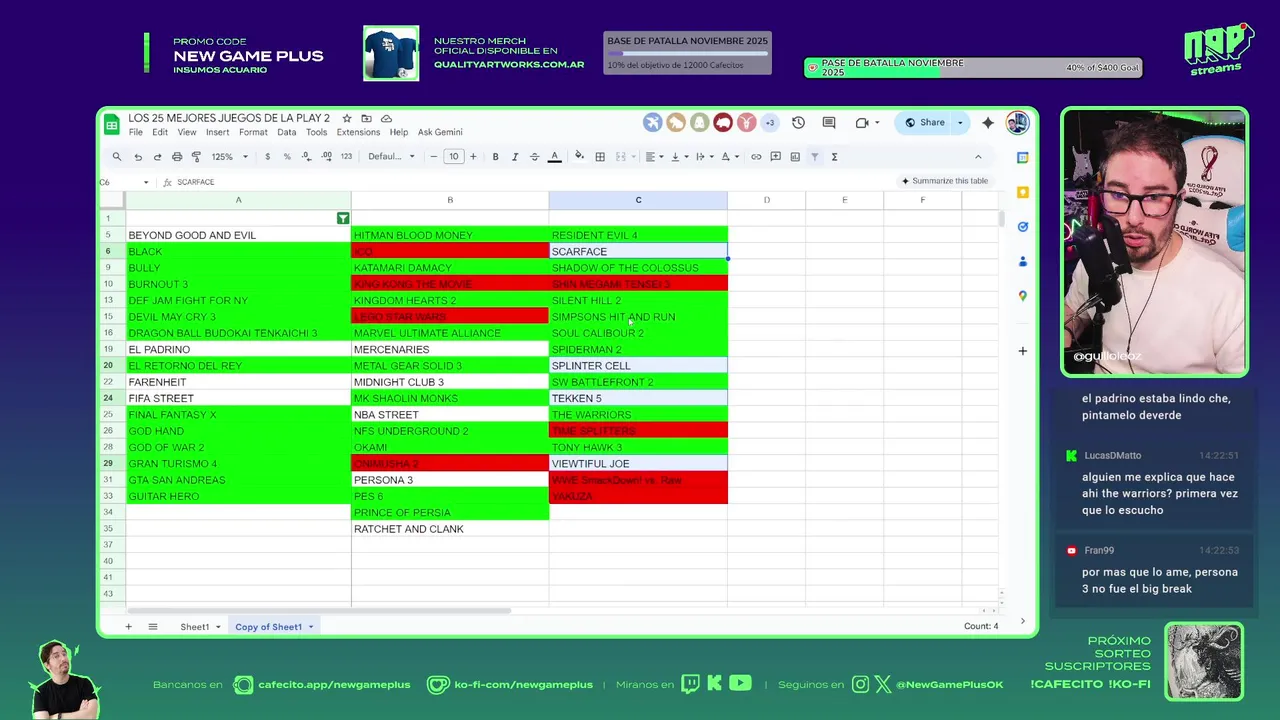1280x720 pixels.
Task: Click the Share button
Action: 925,122
